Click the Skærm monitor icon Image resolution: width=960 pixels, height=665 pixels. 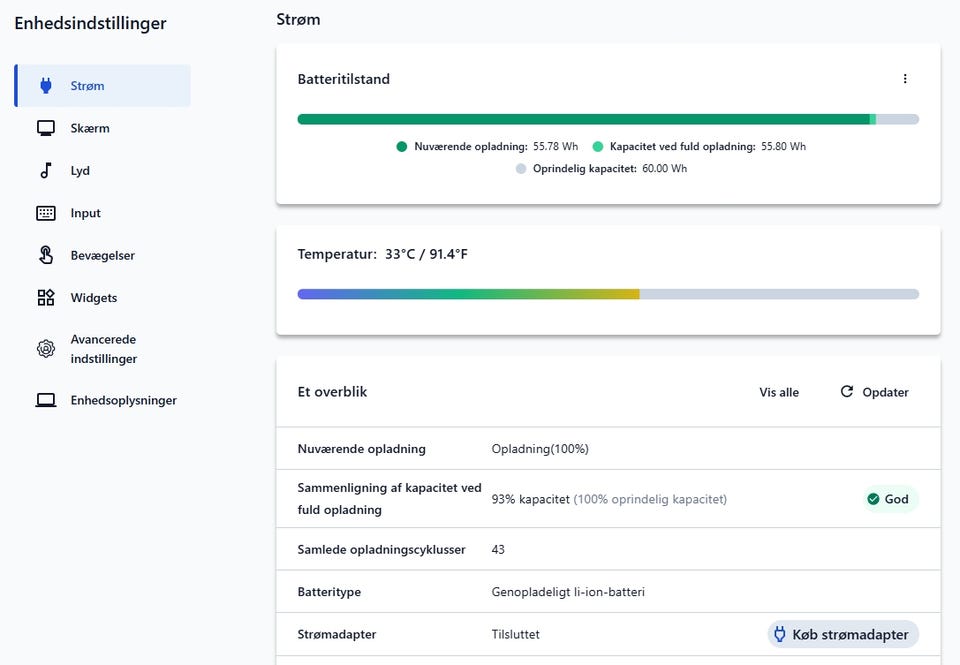46,128
